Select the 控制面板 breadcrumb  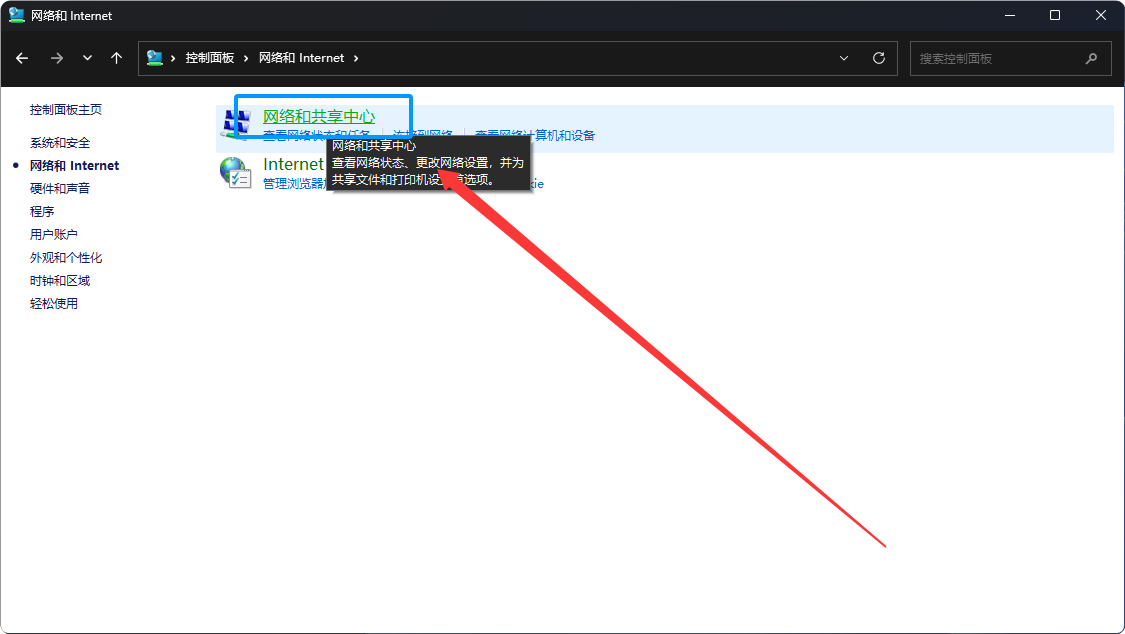click(x=210, y=58)
